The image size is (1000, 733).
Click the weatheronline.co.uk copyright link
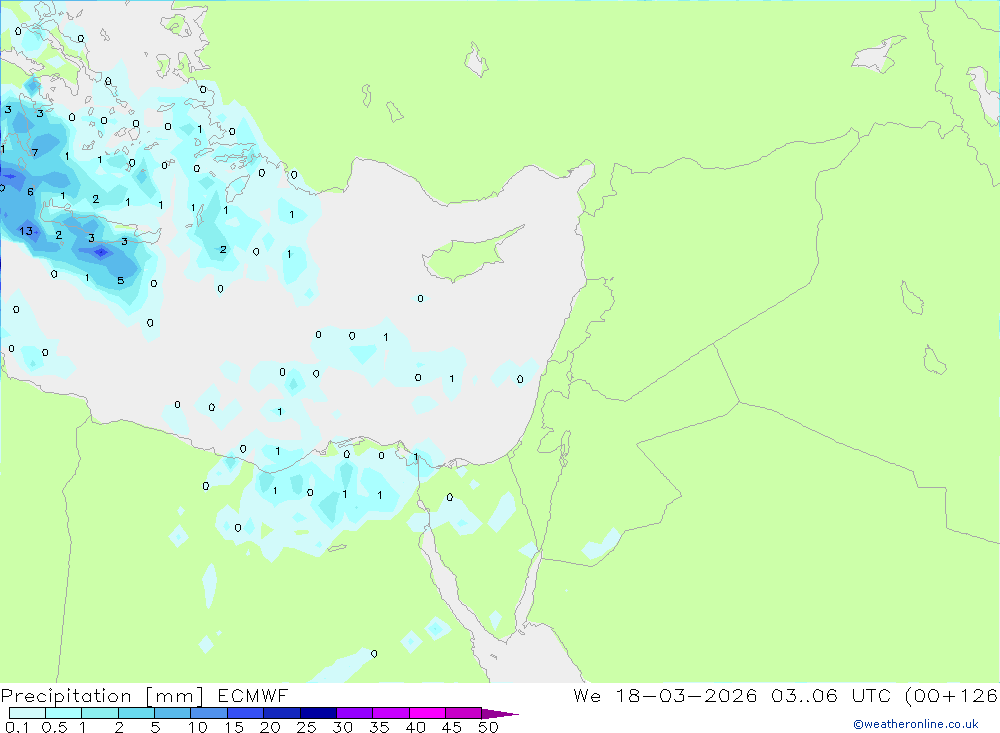pos(916,724)
